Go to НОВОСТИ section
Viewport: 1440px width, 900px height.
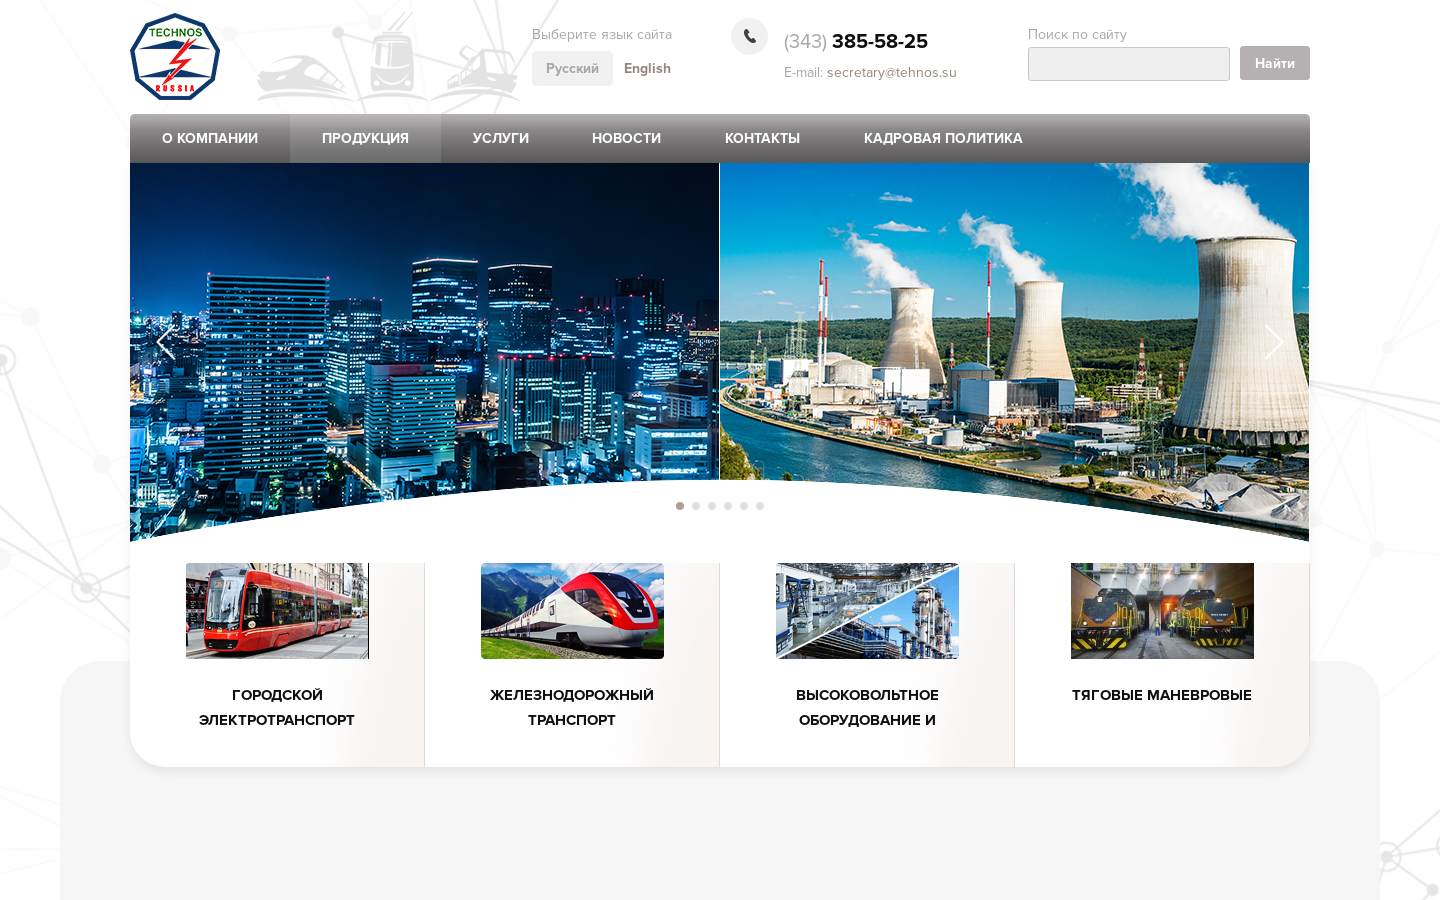(626, 138)
